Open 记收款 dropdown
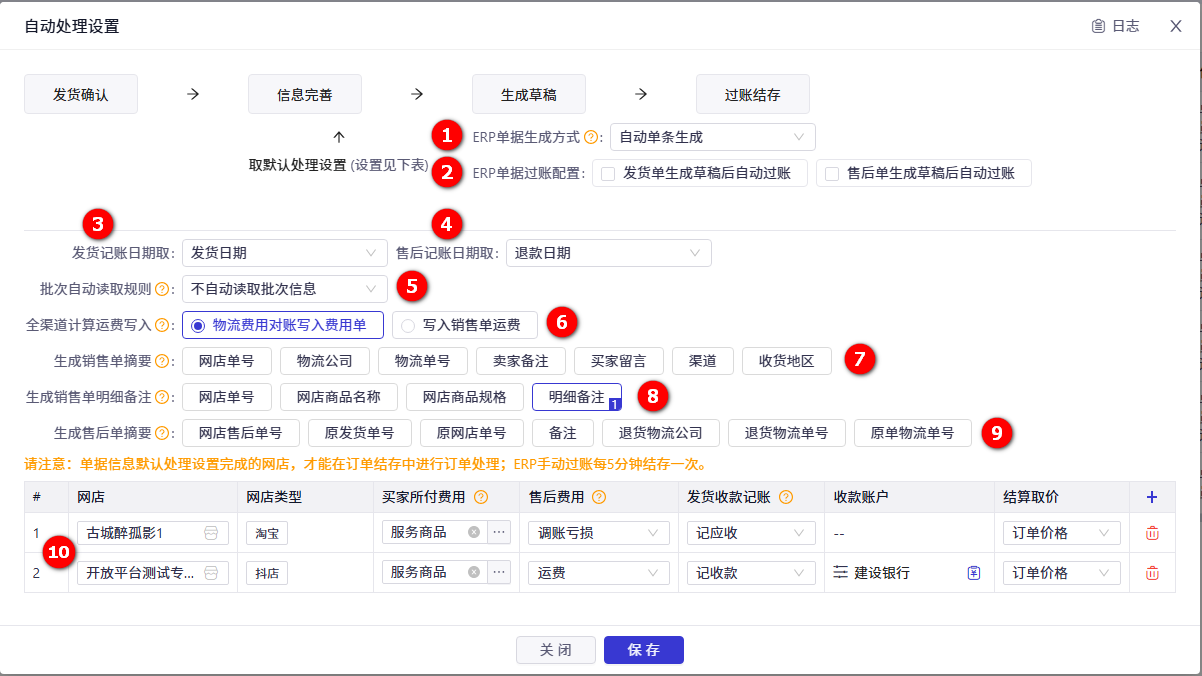The image size is (1202, 676). click(x=751, y=573)
